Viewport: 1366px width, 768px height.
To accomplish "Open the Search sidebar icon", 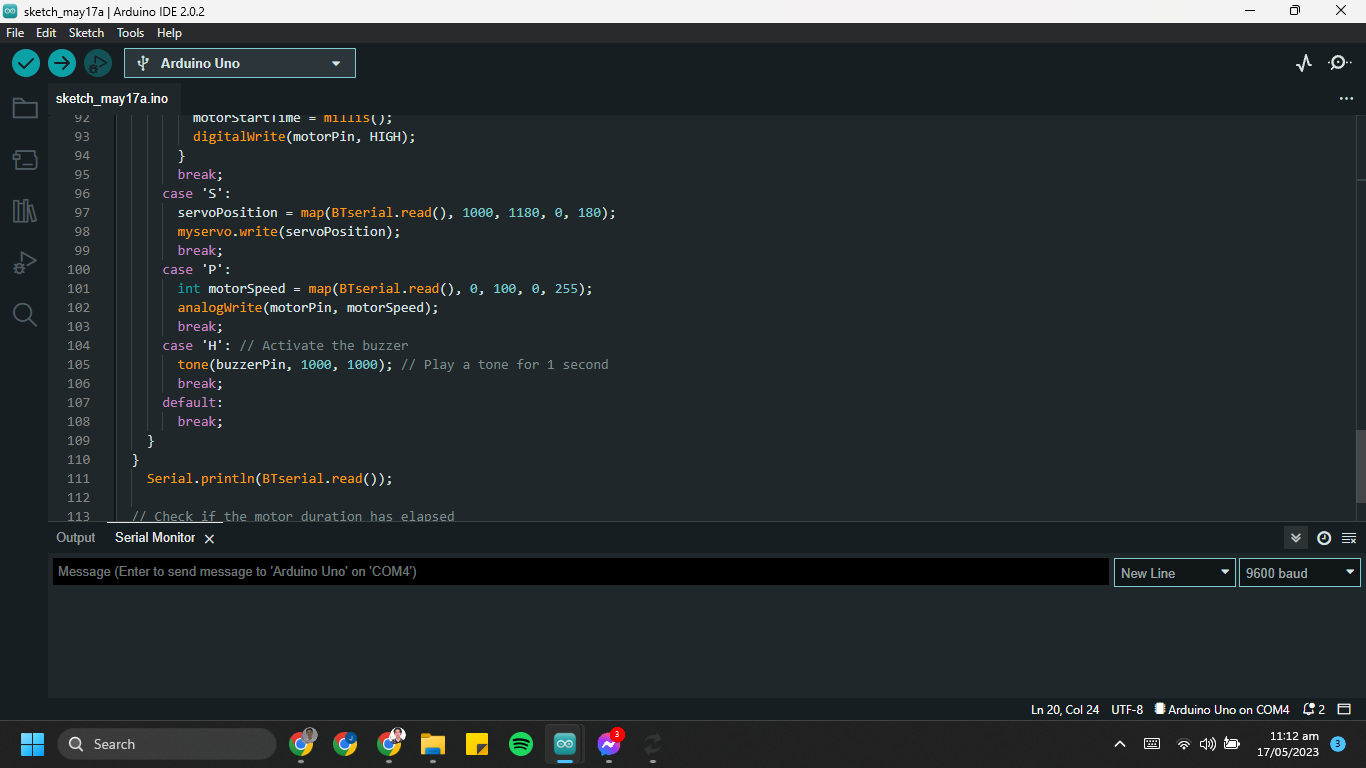I will [25, 315].
